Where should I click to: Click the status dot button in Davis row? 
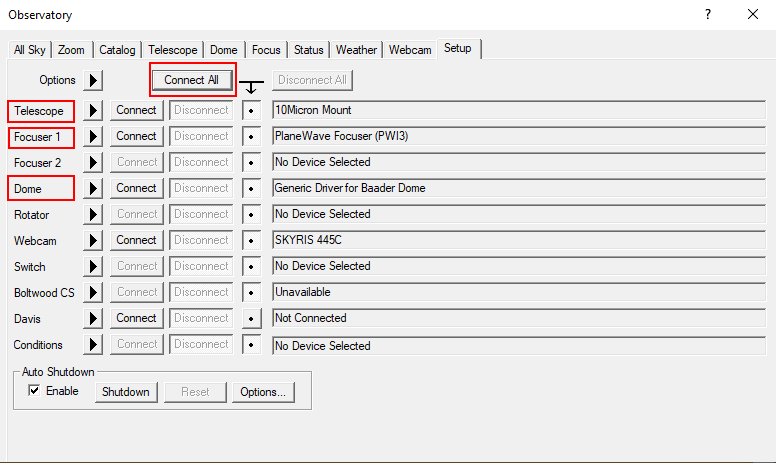coord(252,318)
